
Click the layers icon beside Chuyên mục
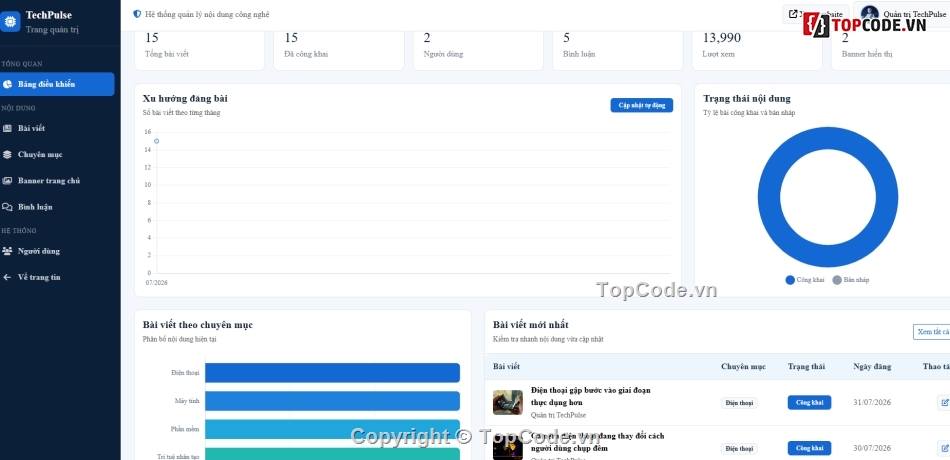tap(7, 155)
